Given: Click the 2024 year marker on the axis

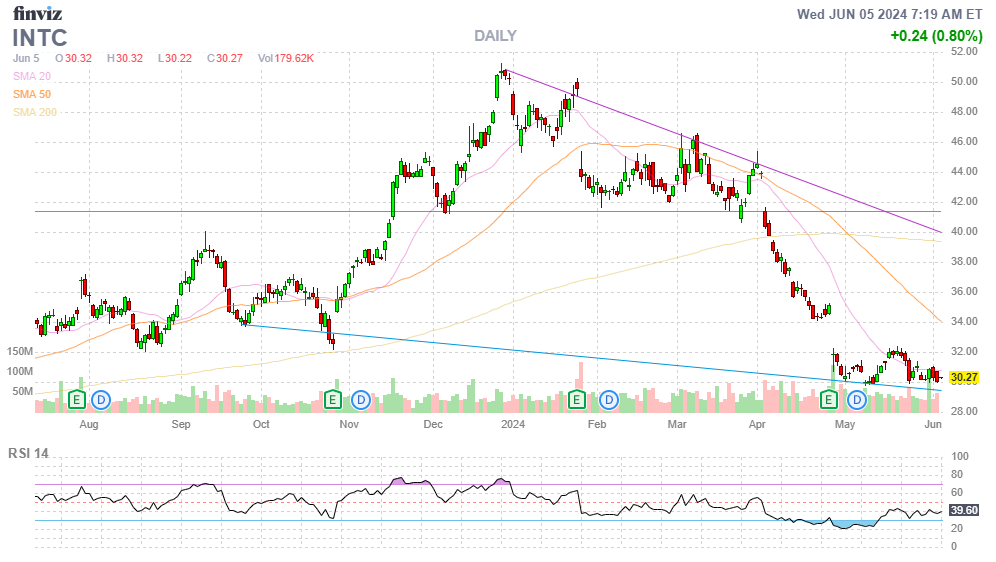Looking at the screenshot, I should click(x=513, y=424).
